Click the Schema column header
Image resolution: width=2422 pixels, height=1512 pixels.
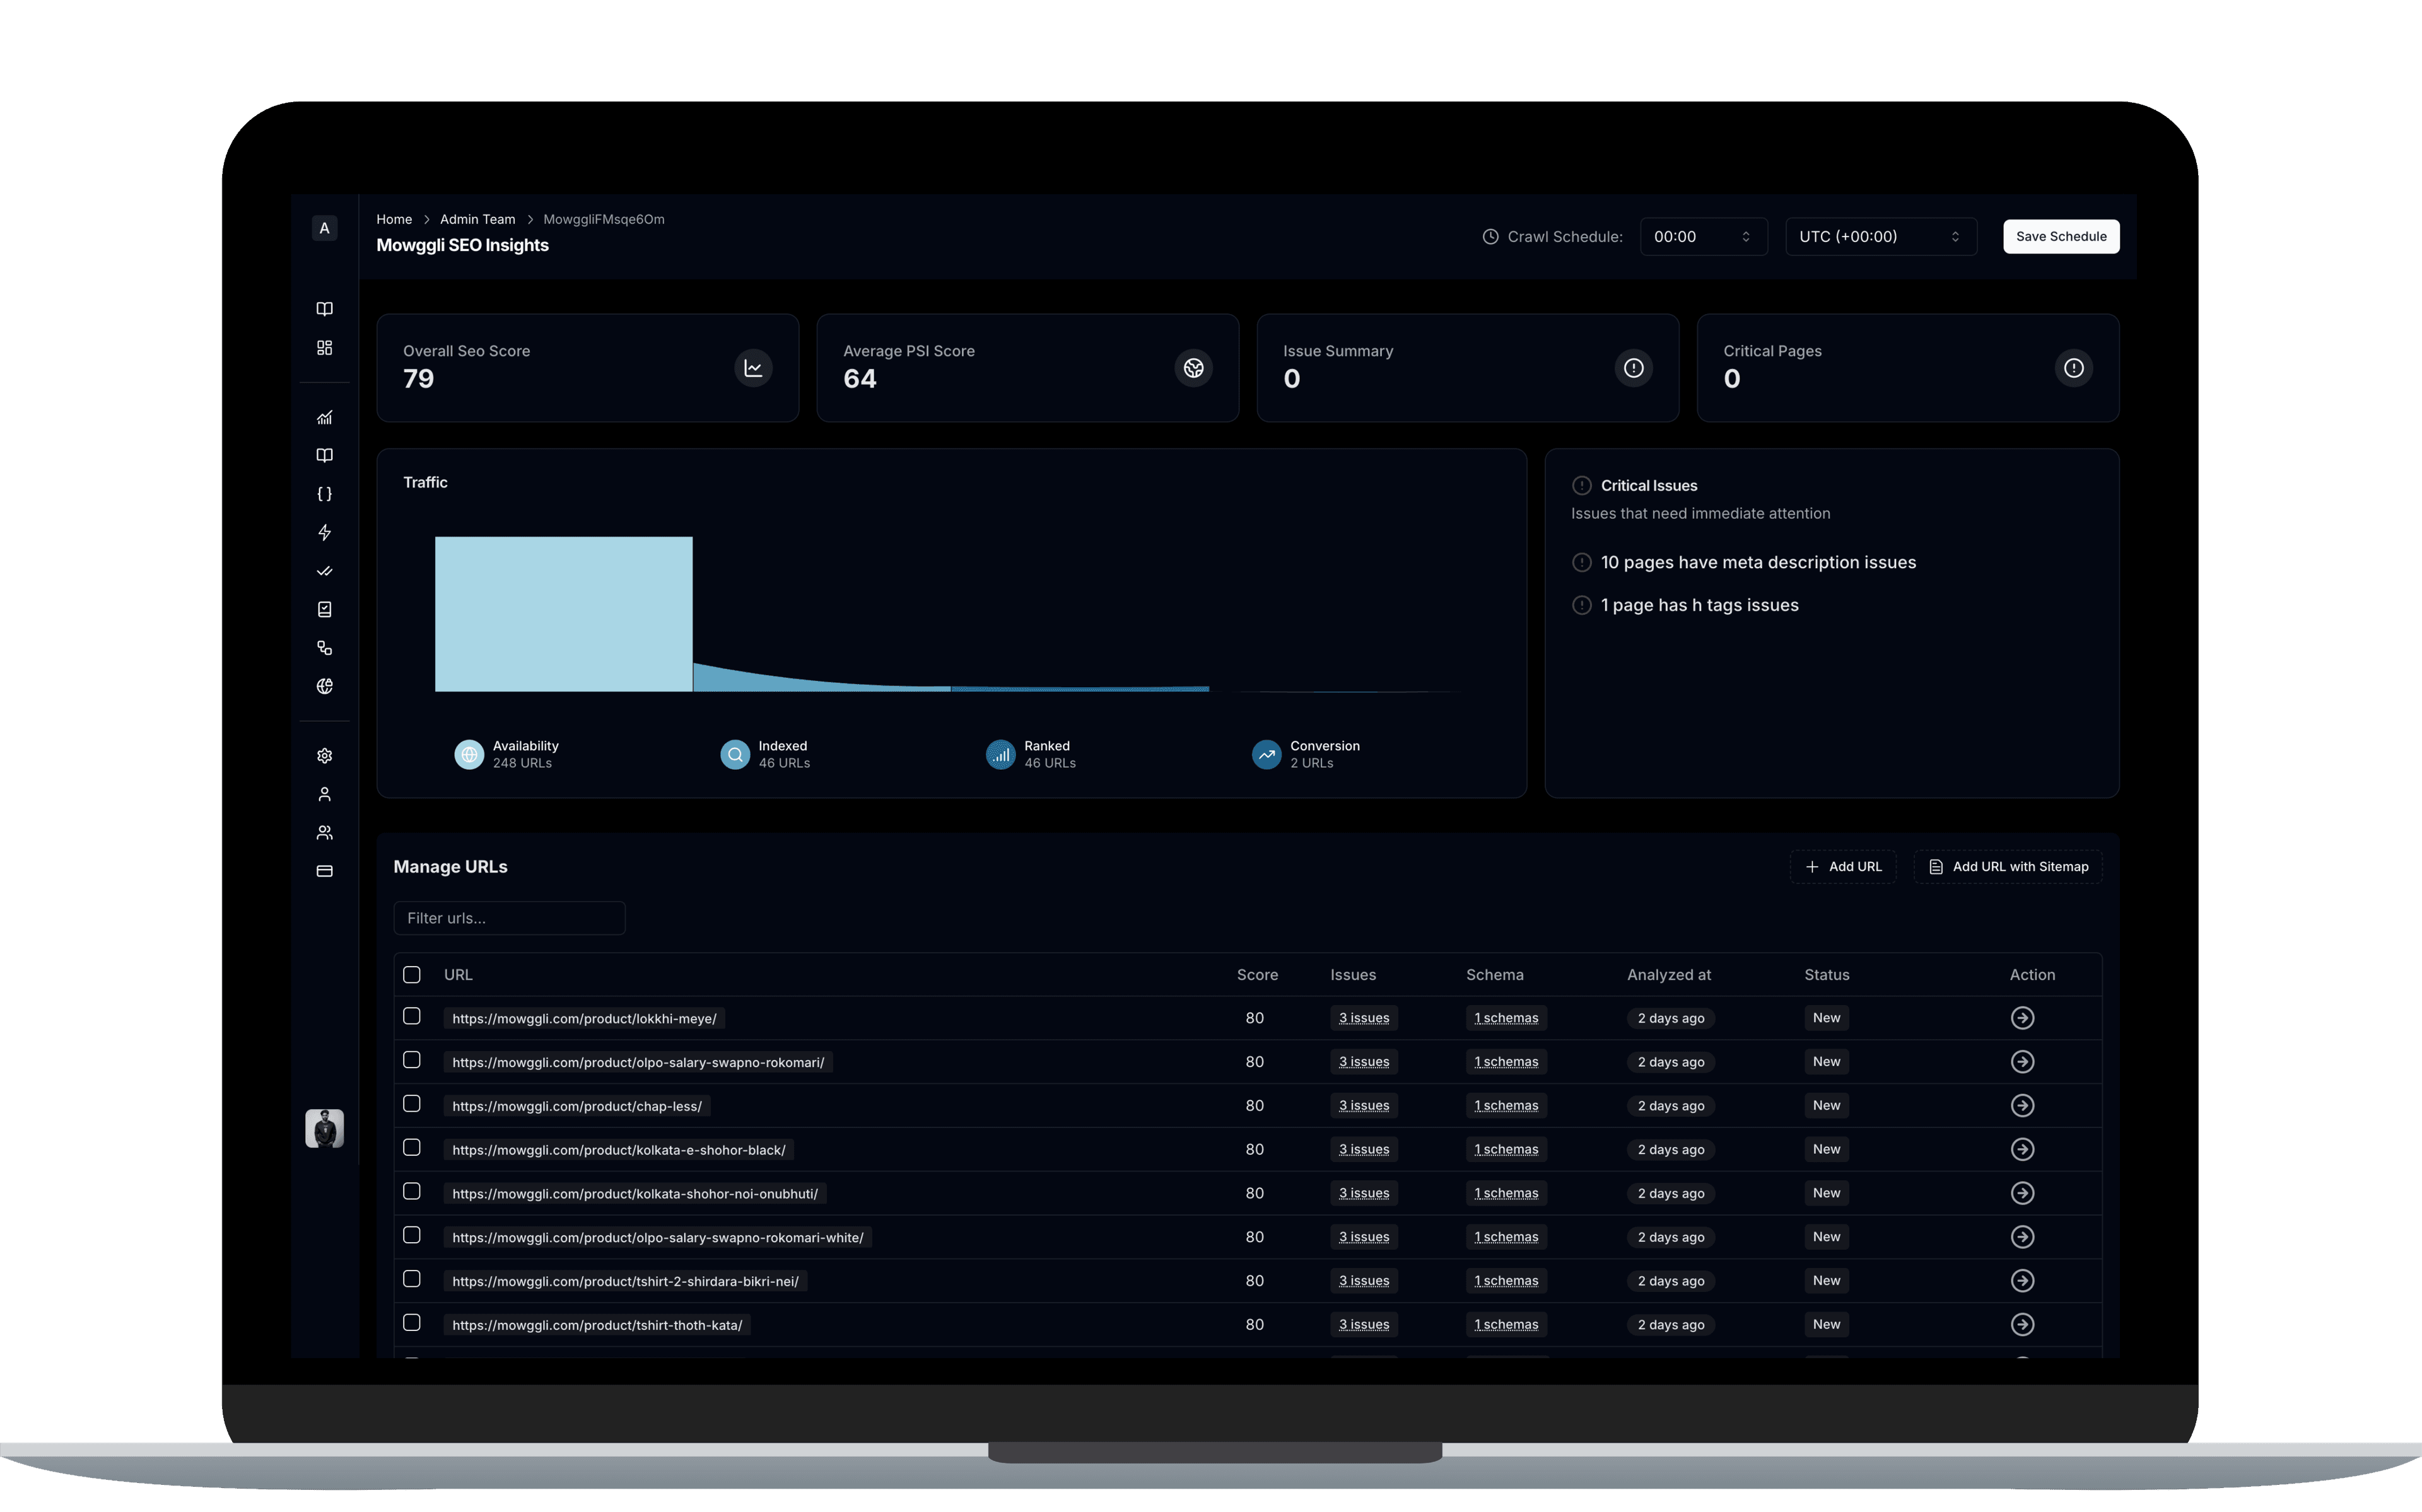coord(1494,975)
